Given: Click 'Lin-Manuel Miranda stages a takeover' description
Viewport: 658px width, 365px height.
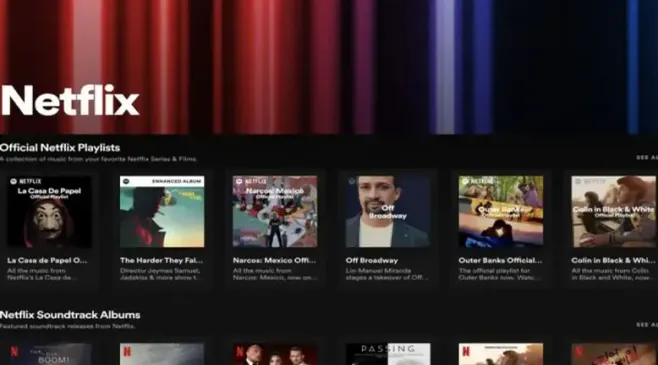Looking at the screenshot, I should tap(387, 274).
